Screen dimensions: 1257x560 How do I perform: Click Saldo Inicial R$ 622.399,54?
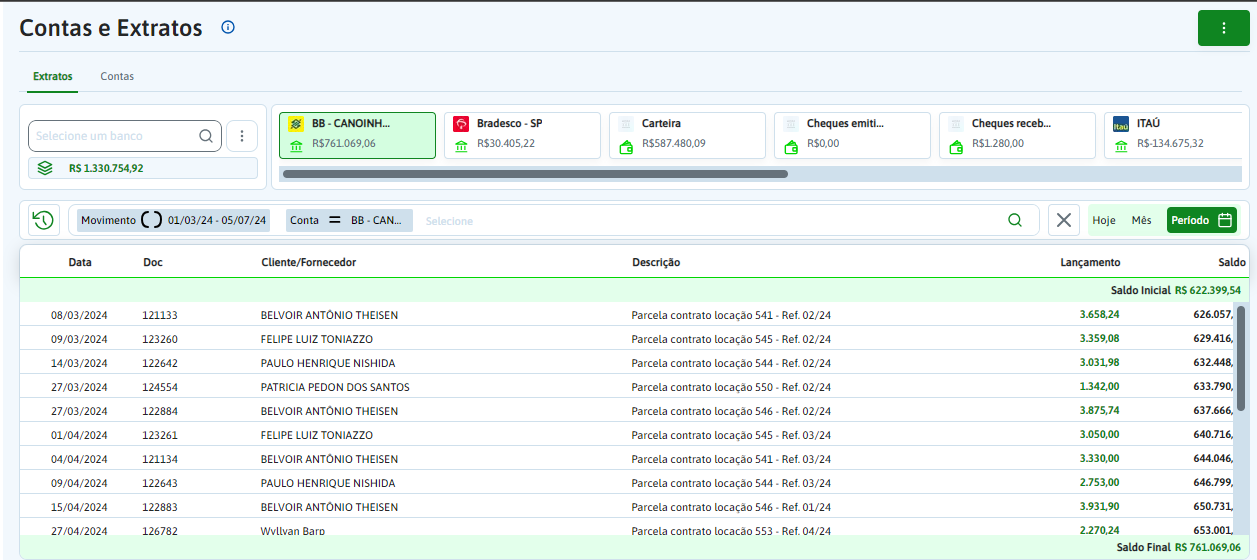point(1176,290)
